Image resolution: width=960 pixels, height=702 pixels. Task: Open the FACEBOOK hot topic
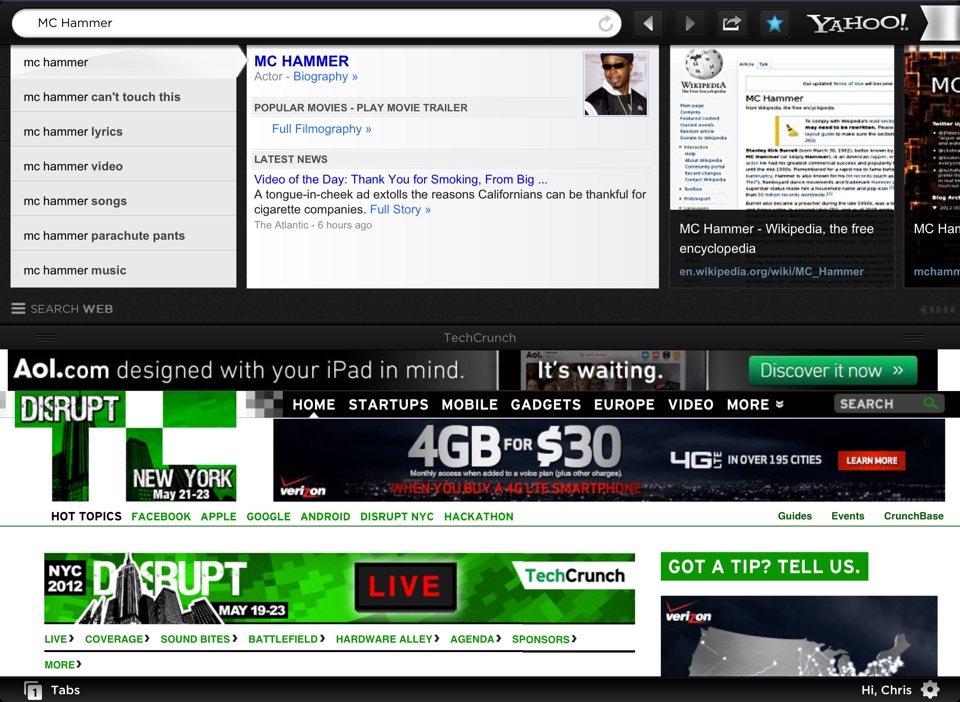(x=161, y=517)
